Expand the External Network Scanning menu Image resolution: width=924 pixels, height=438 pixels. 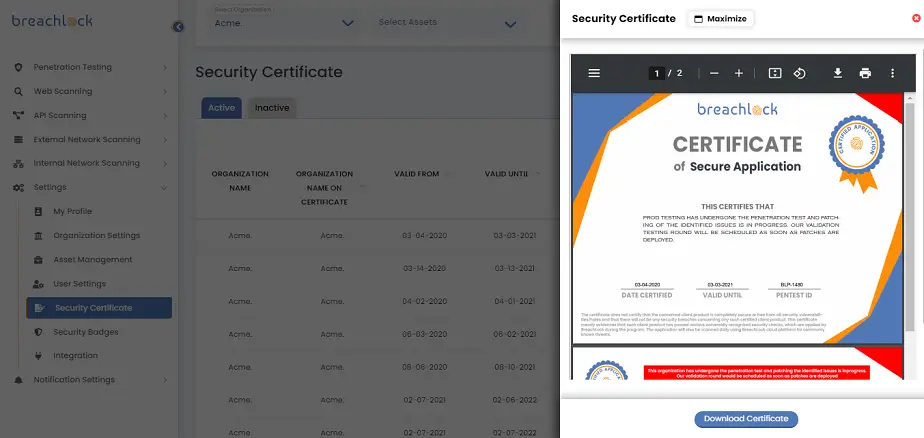tap(165, 140)
